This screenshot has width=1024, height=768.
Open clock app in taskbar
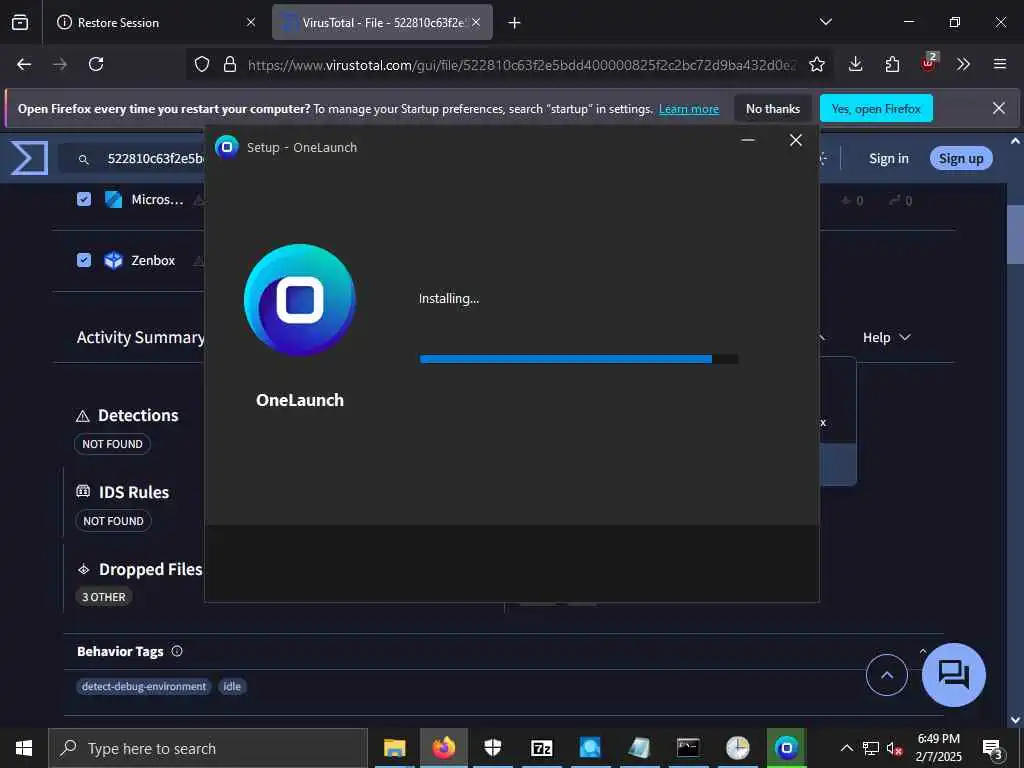[x=738, y=748]
